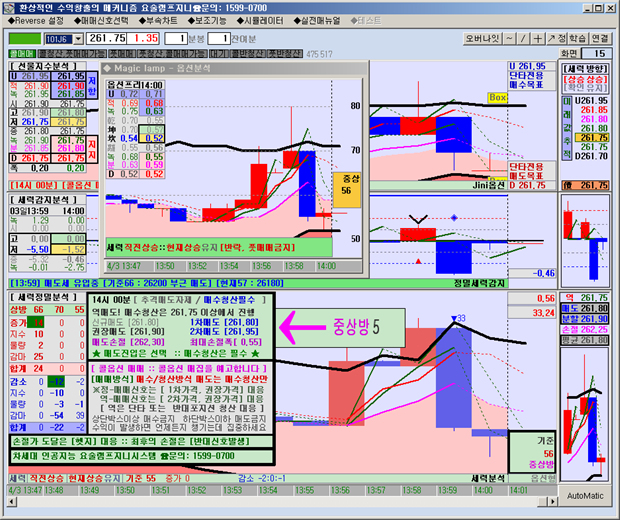
Task: Click the 세력방향 panel header
Action: [585, 69]
